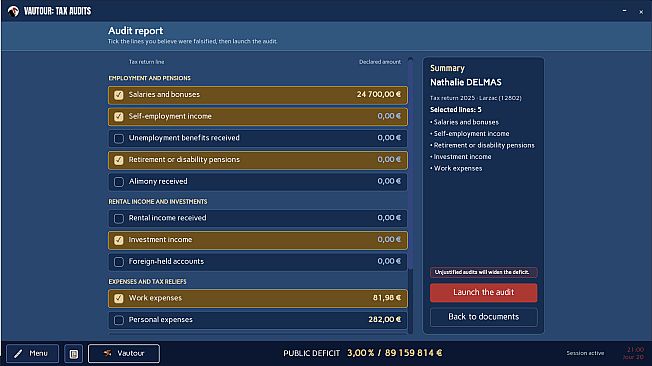Click Investment income in the summary list
The image size is (652, 366).
point(462,157)
